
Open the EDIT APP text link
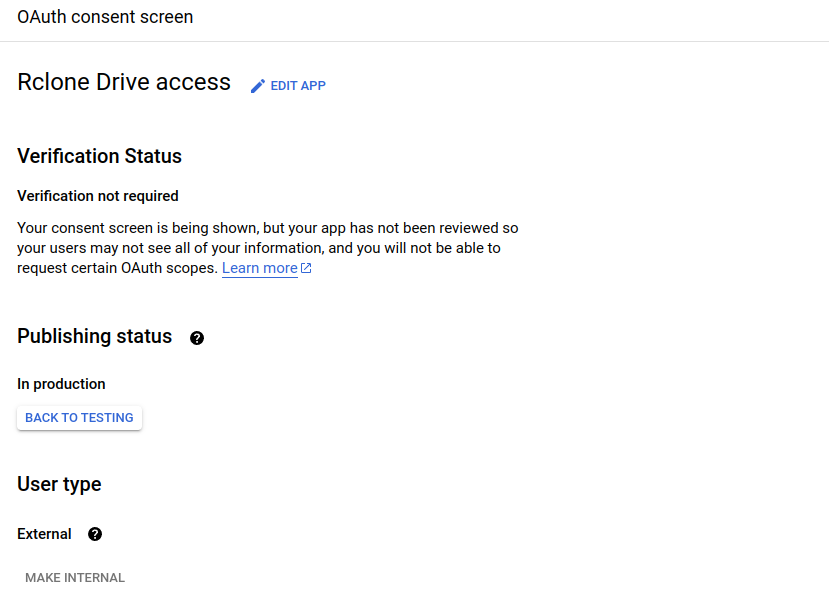[x=298, y=86]
